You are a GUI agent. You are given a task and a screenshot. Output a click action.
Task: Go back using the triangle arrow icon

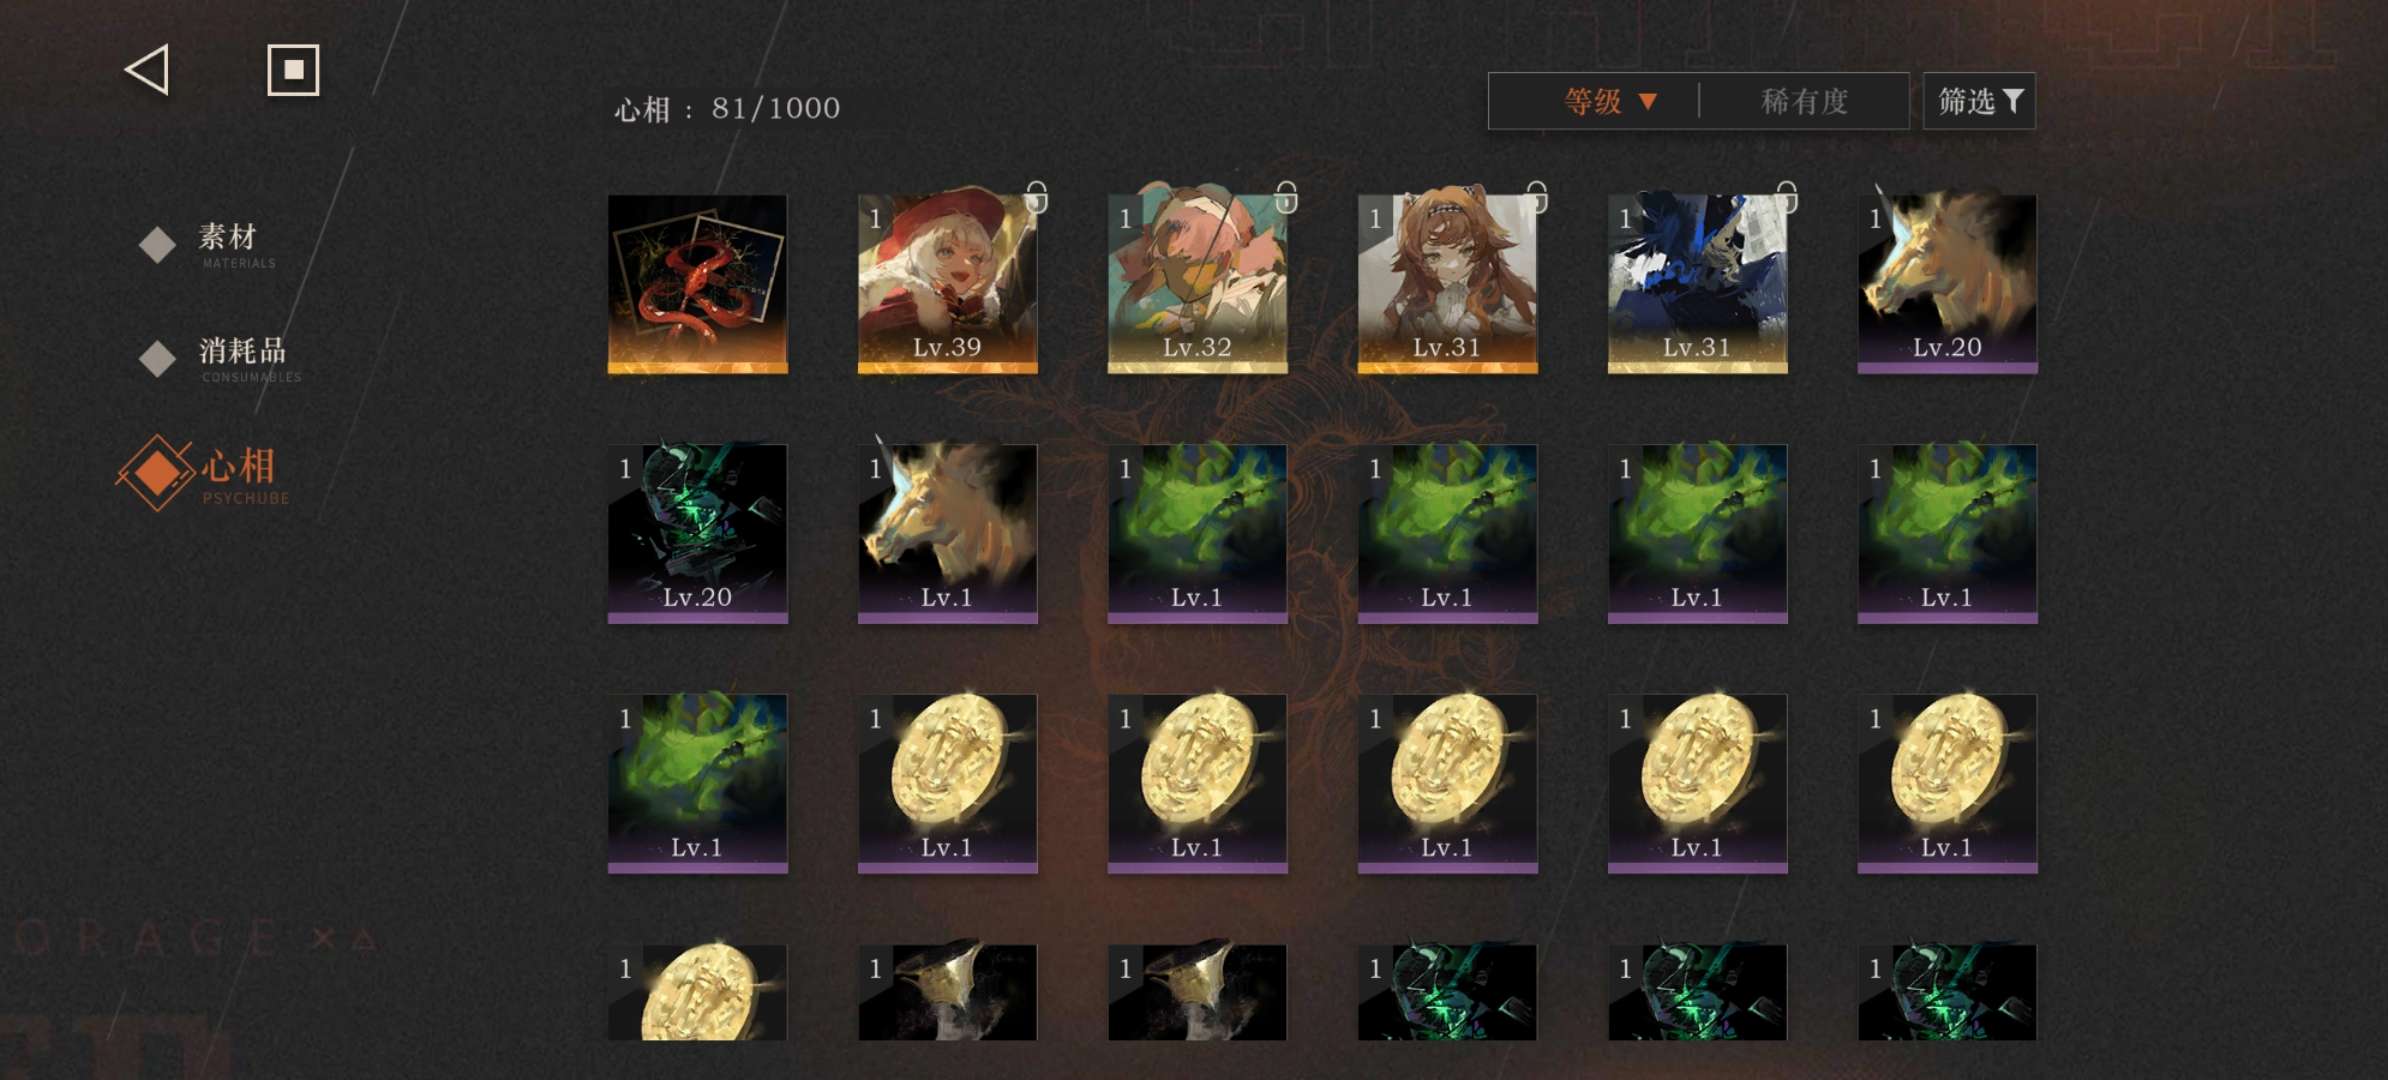tap(148, 70)
